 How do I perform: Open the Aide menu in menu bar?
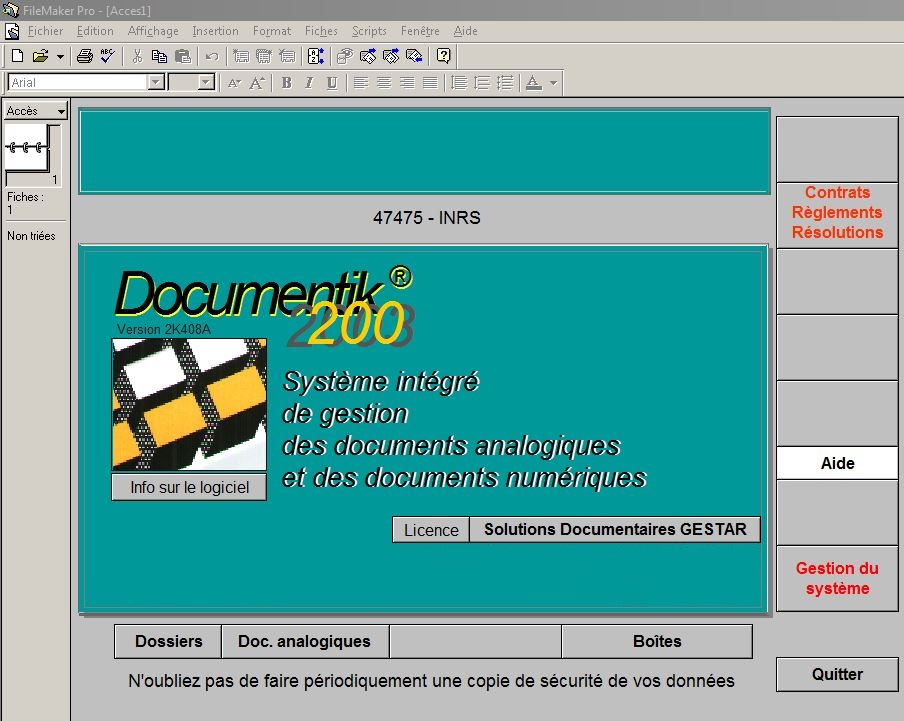click(x=465, y=31)
